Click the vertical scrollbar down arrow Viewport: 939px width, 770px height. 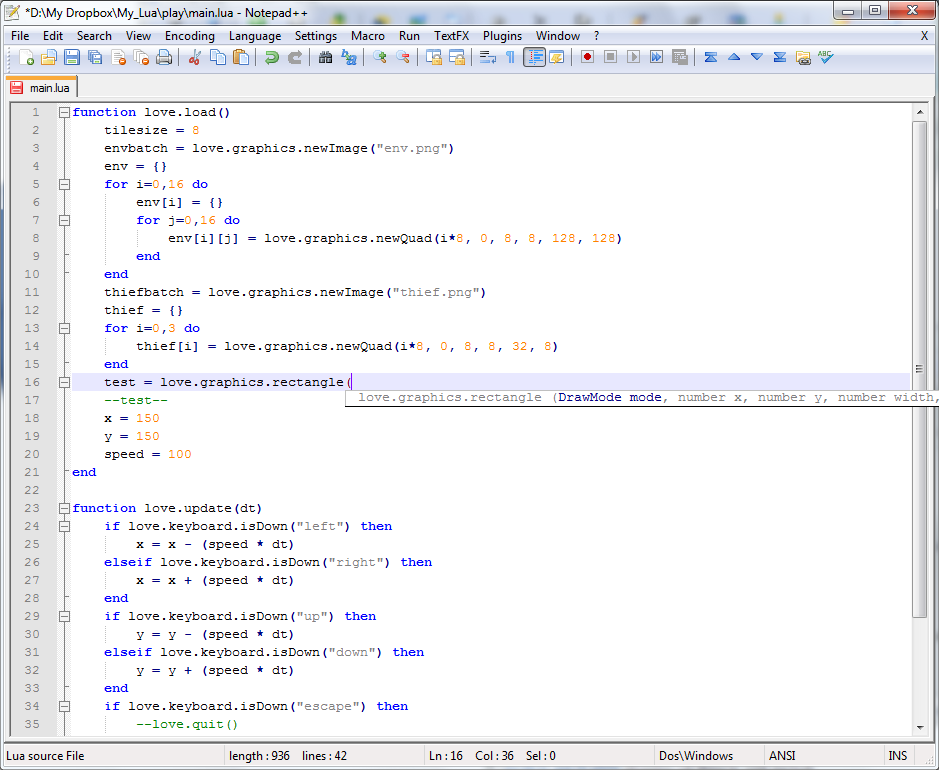click(920, 729)
